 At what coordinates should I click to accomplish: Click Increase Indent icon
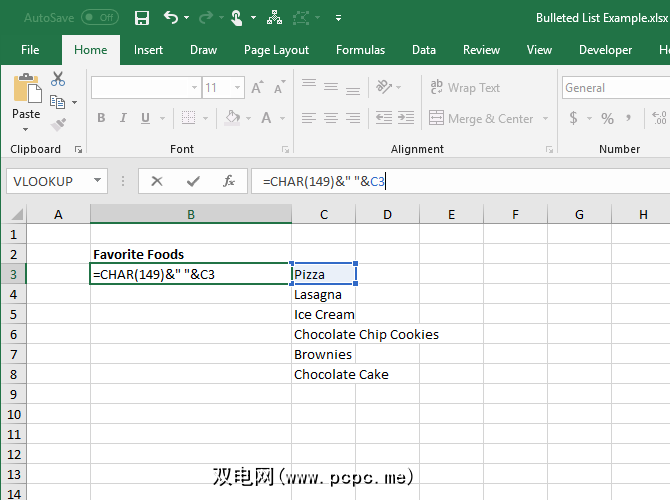coord(406,118)
